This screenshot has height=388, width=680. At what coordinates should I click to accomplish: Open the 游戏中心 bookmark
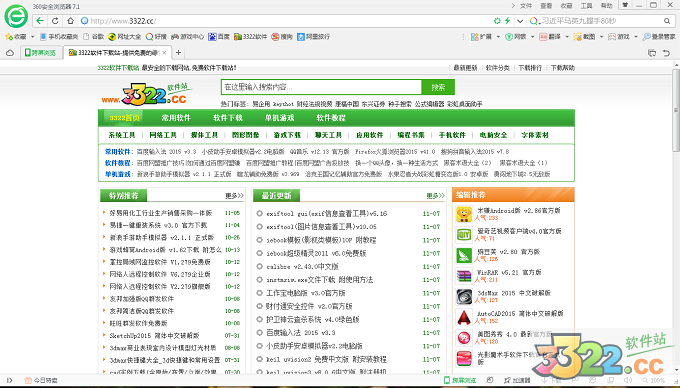tap(187, 37)
